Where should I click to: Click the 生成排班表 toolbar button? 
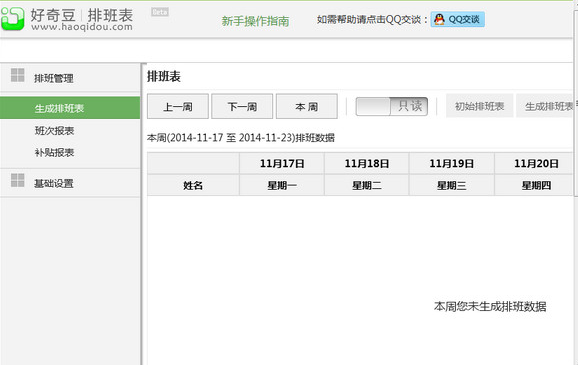(x=545, y=106)
